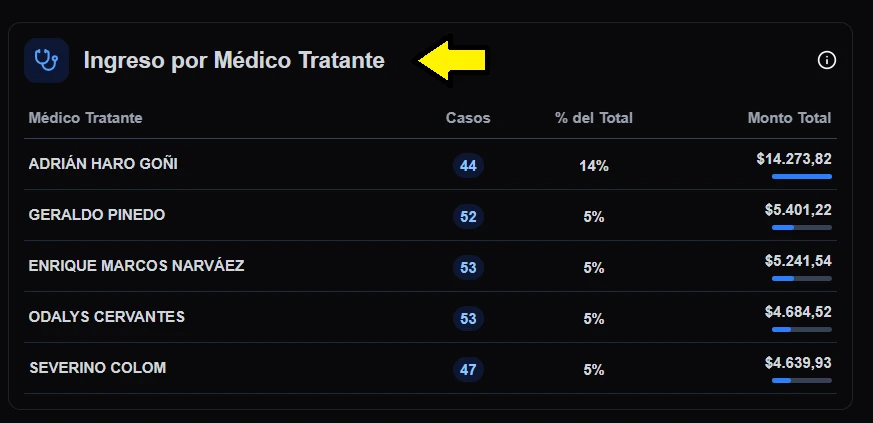This screenshot has width=873, height=423.
Task: Click the % del Total header
Action: [594, 118]
